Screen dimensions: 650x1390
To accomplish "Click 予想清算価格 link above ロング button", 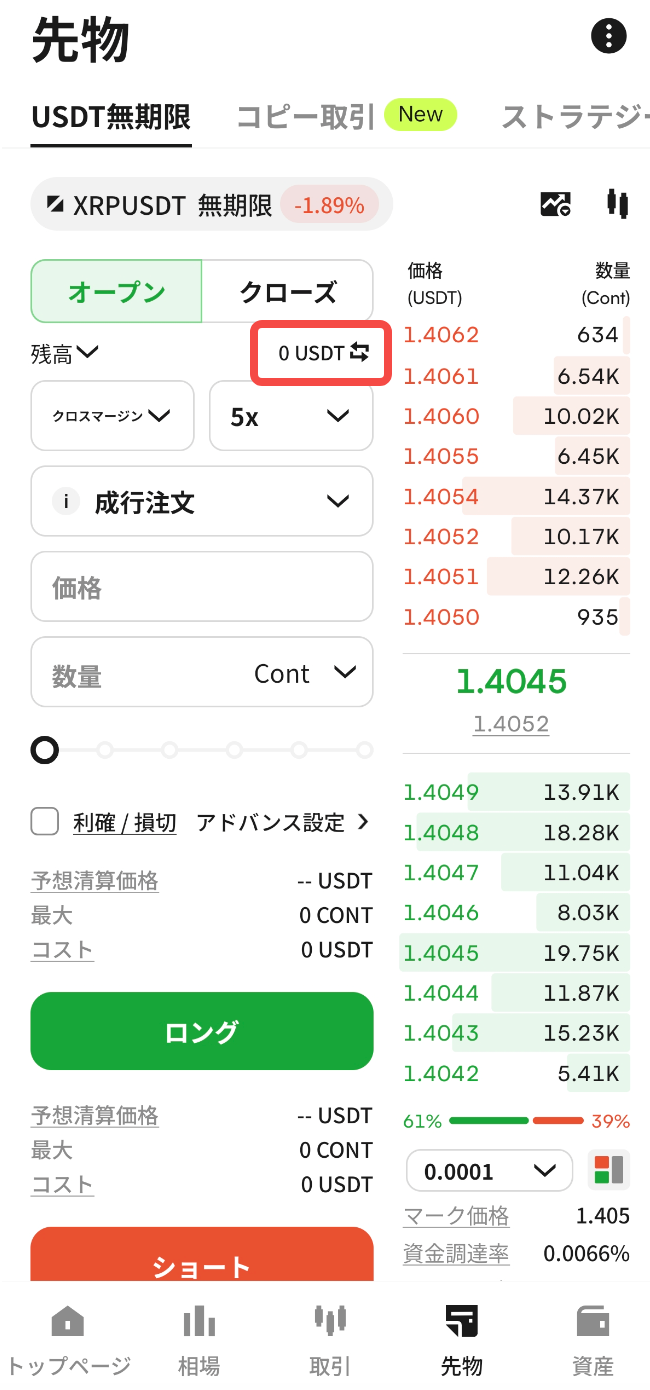I will [95, 881].
